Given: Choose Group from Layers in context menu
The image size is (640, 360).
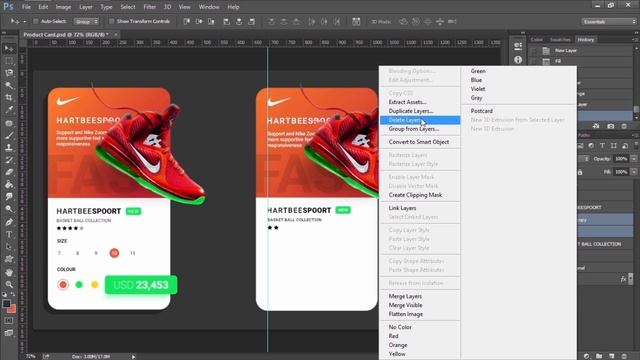Looking at the screenshot, I should [x=420, y=129].
